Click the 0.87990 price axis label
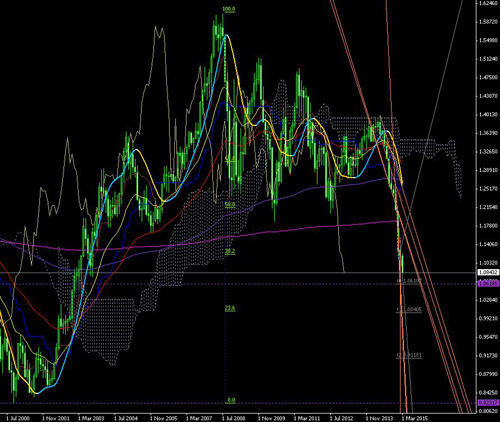 [488, 374]
